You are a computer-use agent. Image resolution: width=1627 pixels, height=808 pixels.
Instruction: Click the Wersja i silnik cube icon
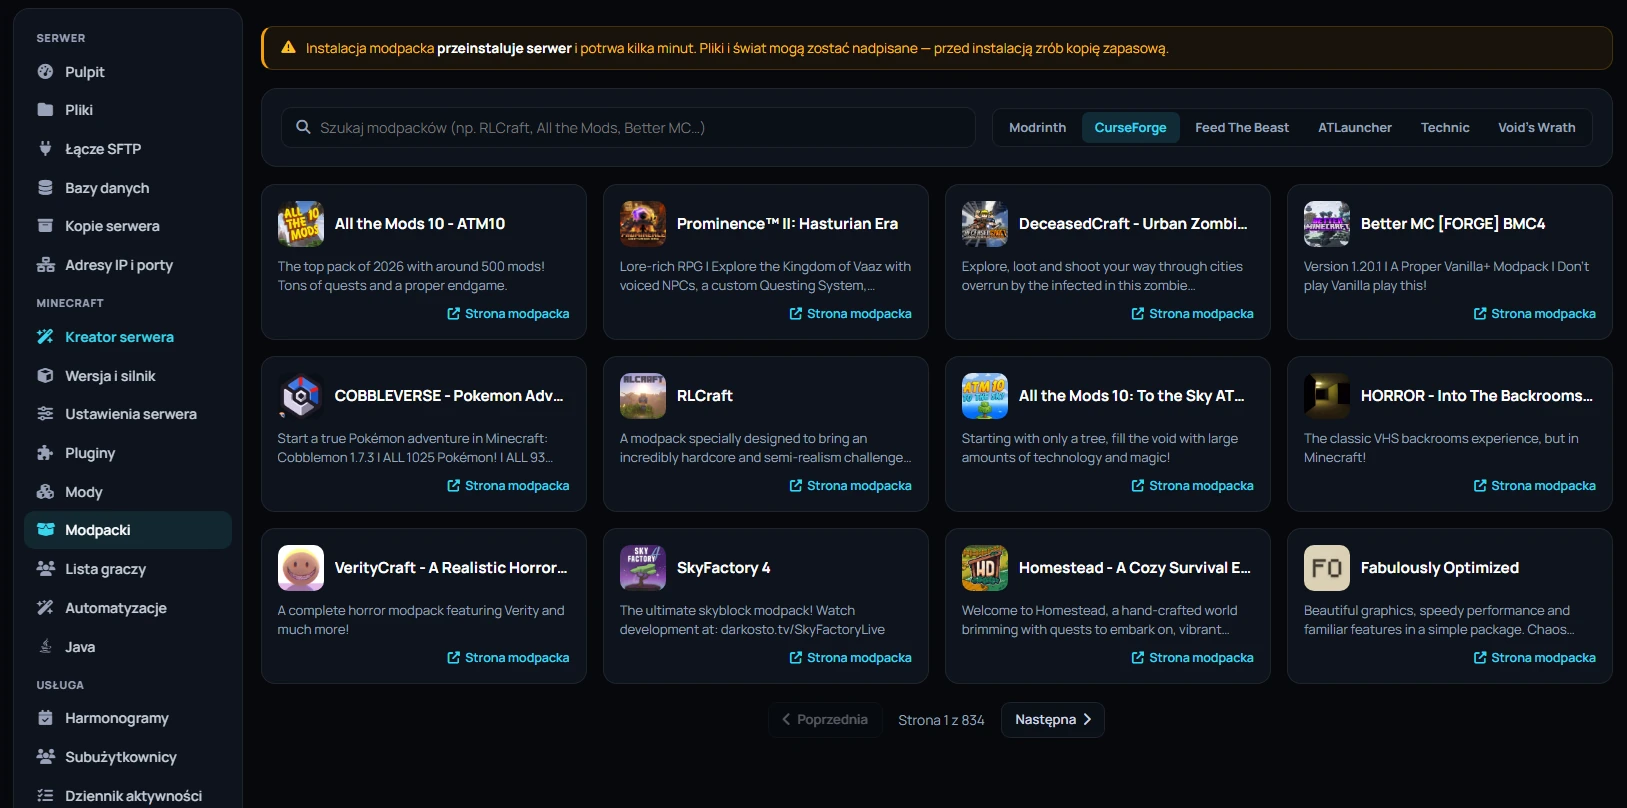pos(45,376)
